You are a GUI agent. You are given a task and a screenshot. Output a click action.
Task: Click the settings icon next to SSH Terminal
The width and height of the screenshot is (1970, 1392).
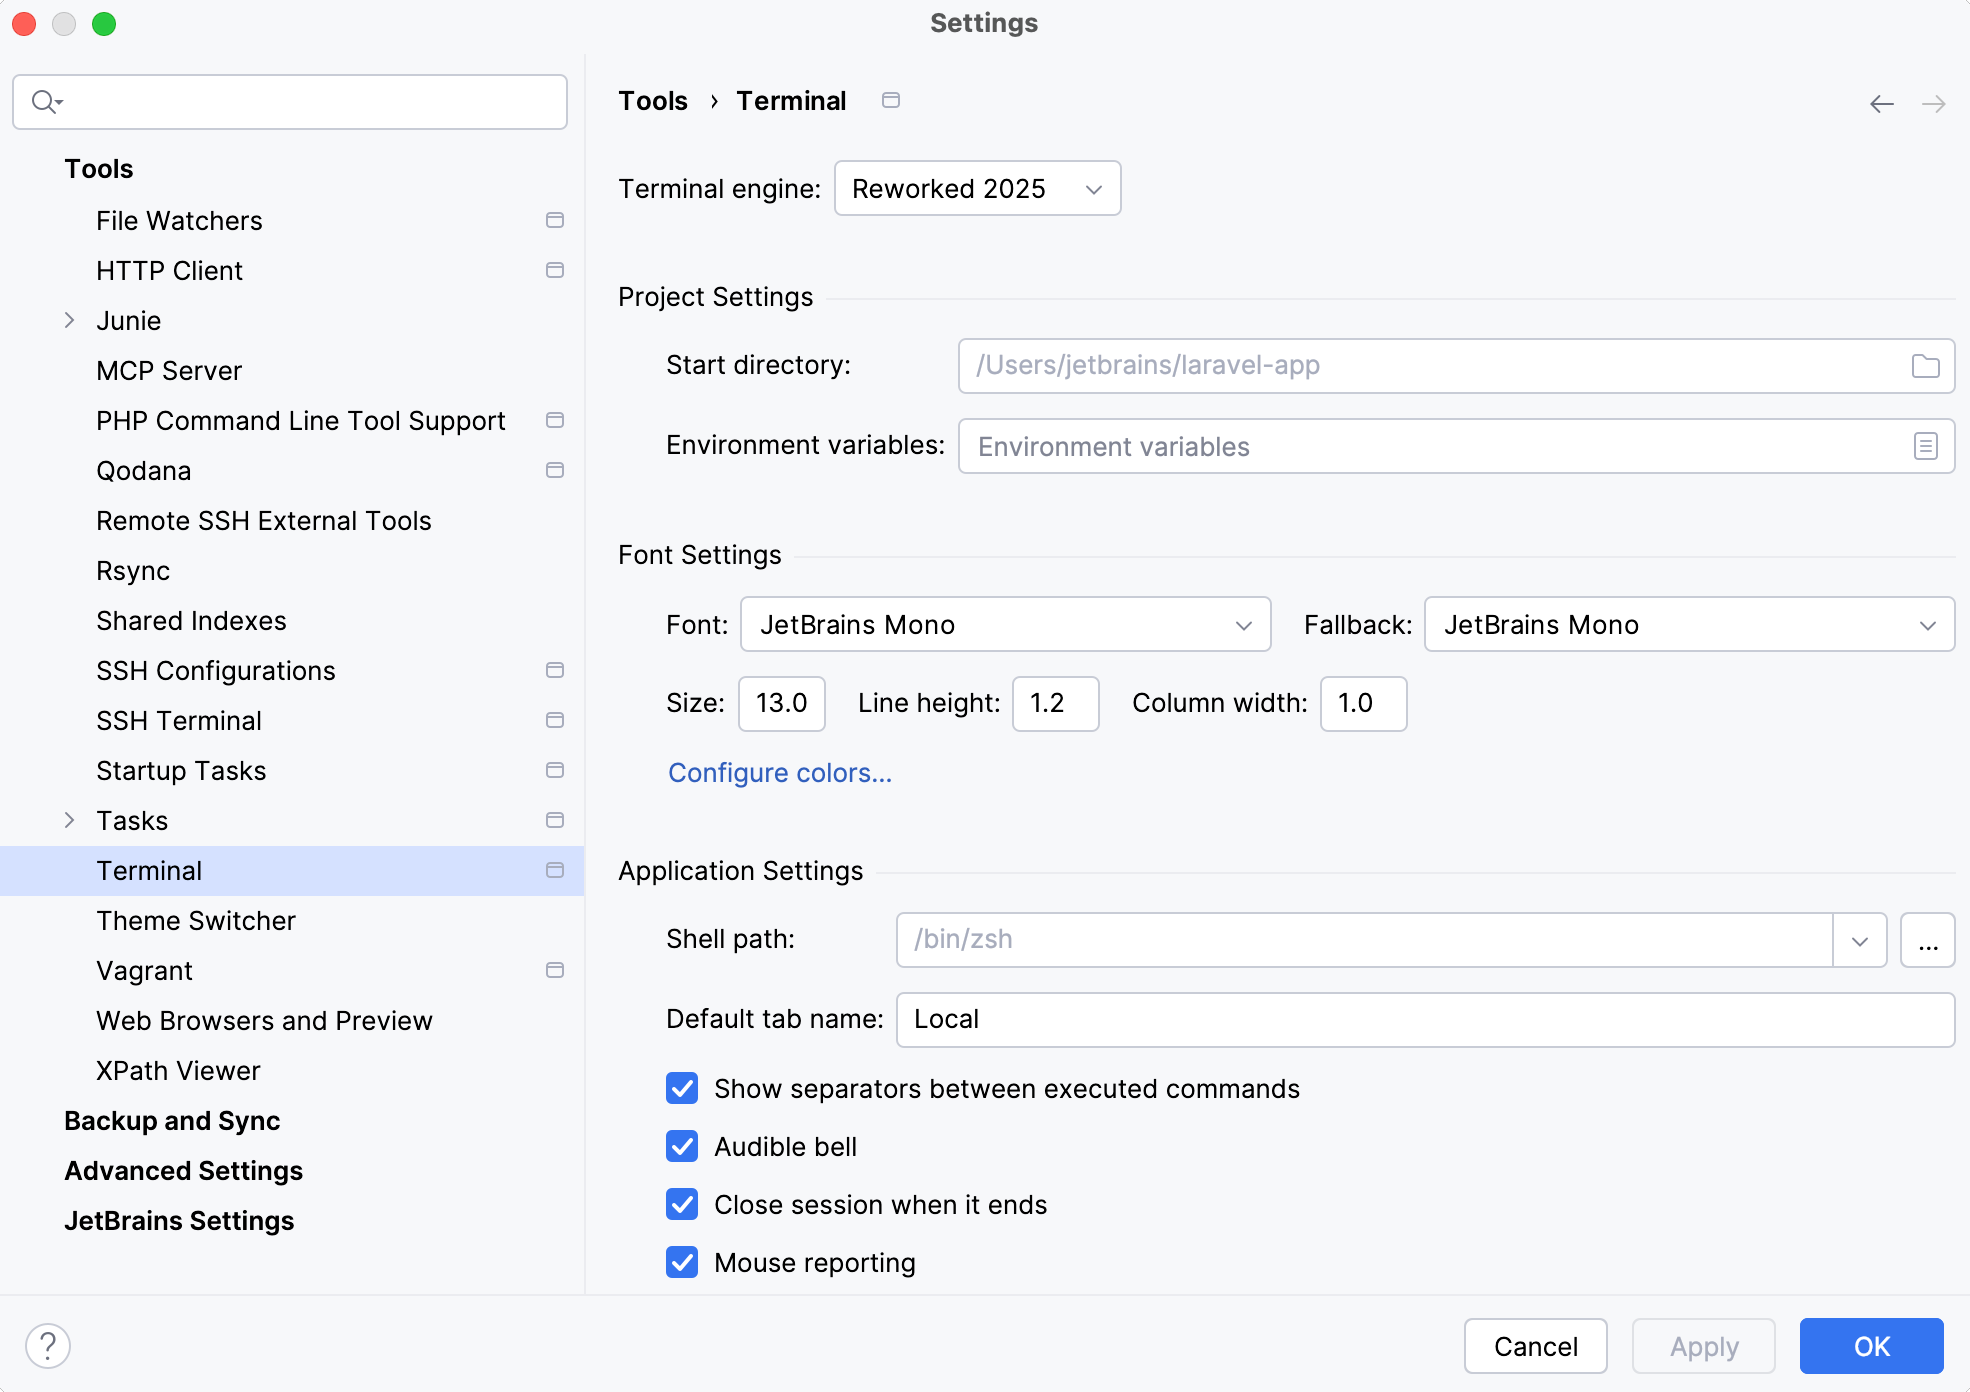(554, 720)
